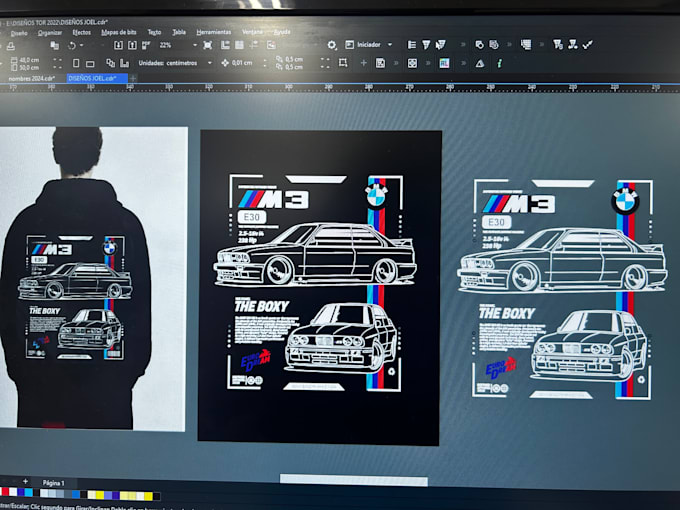Click the All pages layout icon
This screenshot has width=680, height=510.
(111, 63)
